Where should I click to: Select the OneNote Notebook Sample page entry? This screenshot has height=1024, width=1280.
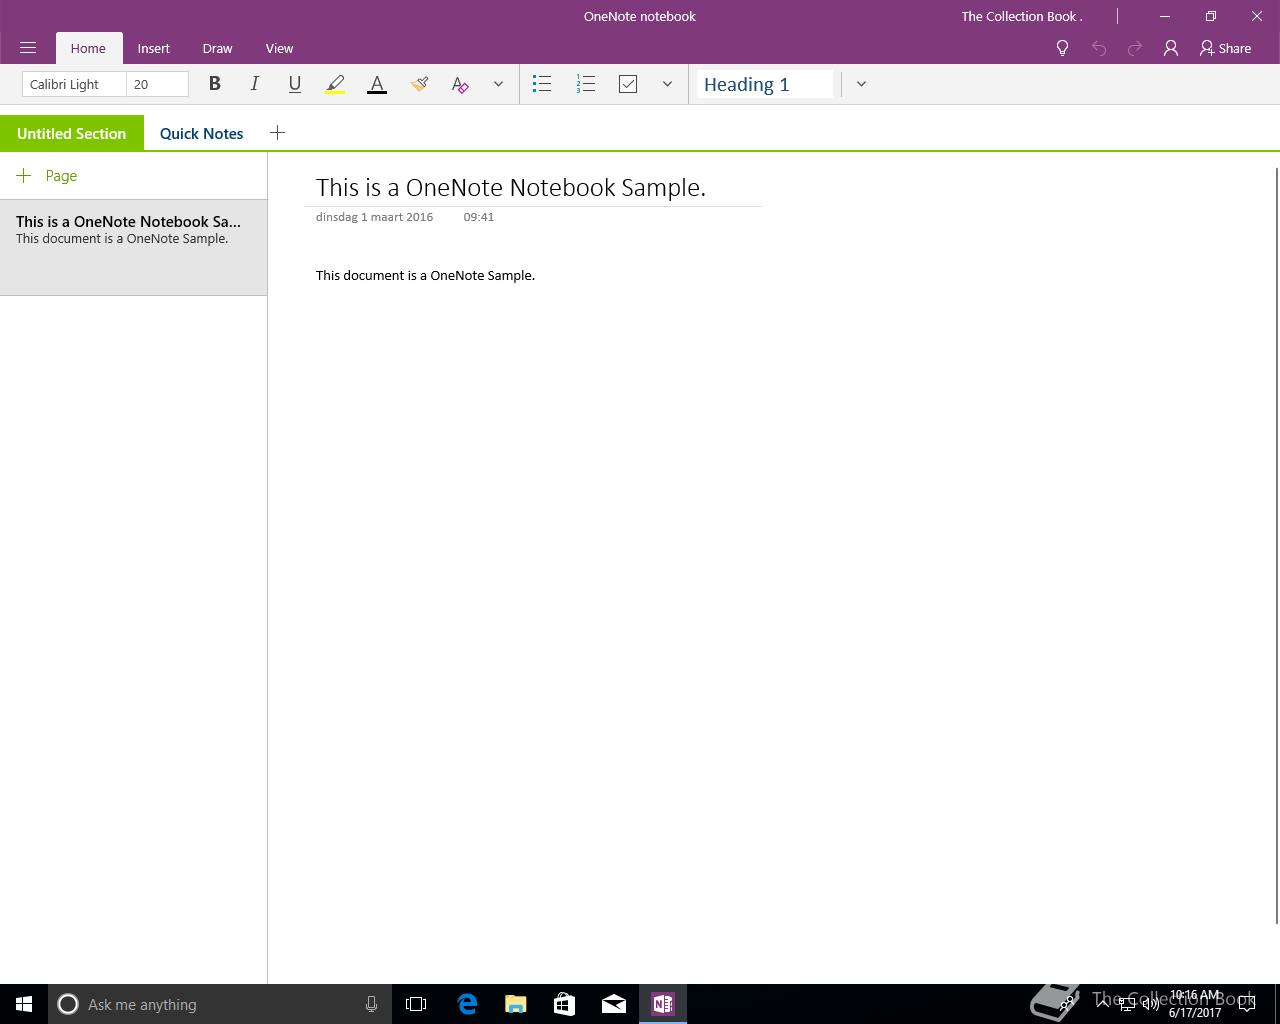click(133, 247)
